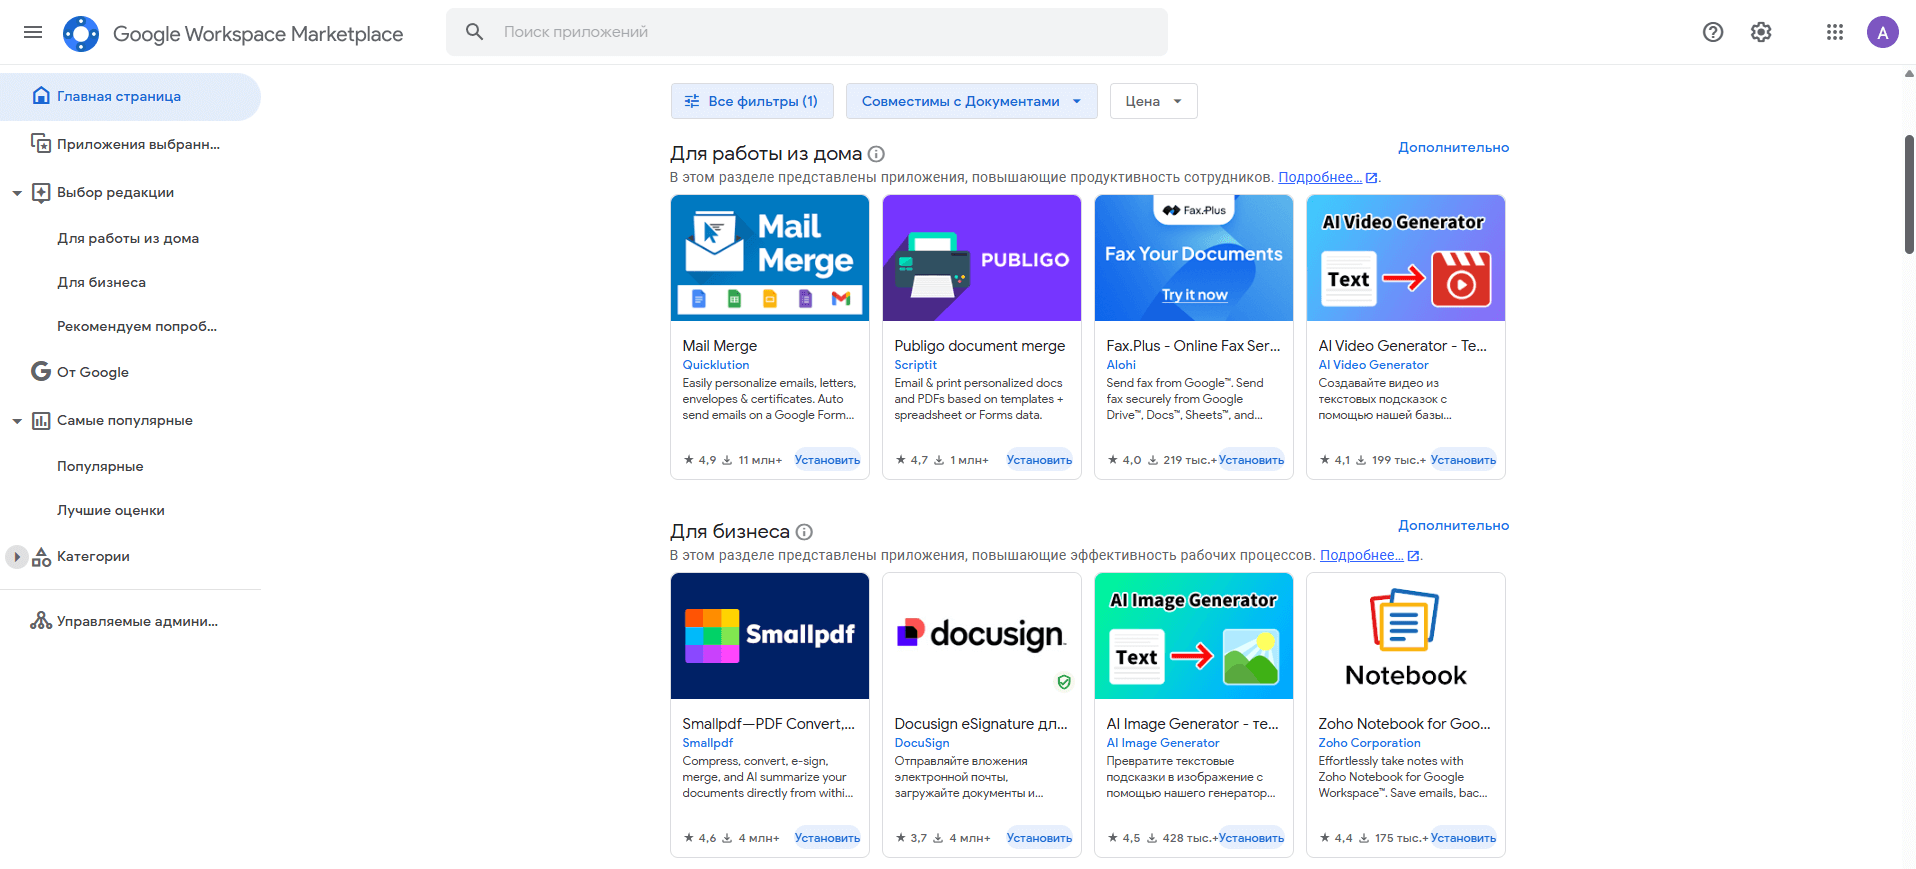The width and height of the screenshot is (1916, 869).
Task: Click Дополнительно link for Для работы из дома
Action: (1453, 147)
